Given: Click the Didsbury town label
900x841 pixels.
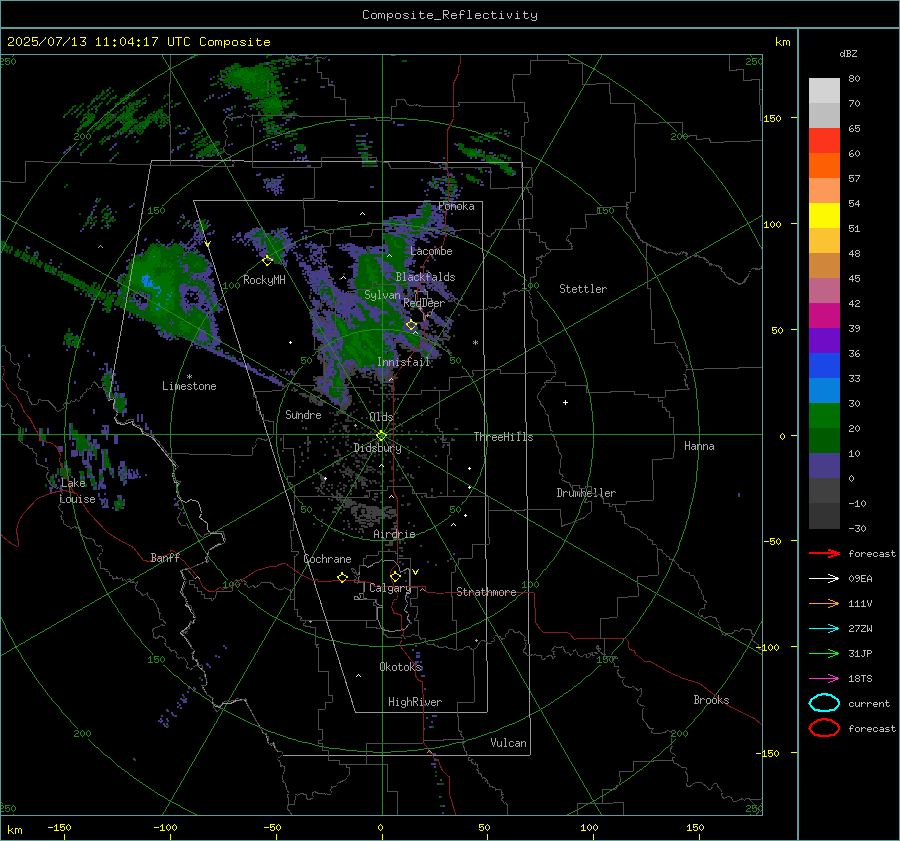Looking at the screenshot, I should [x=377, y=448].
